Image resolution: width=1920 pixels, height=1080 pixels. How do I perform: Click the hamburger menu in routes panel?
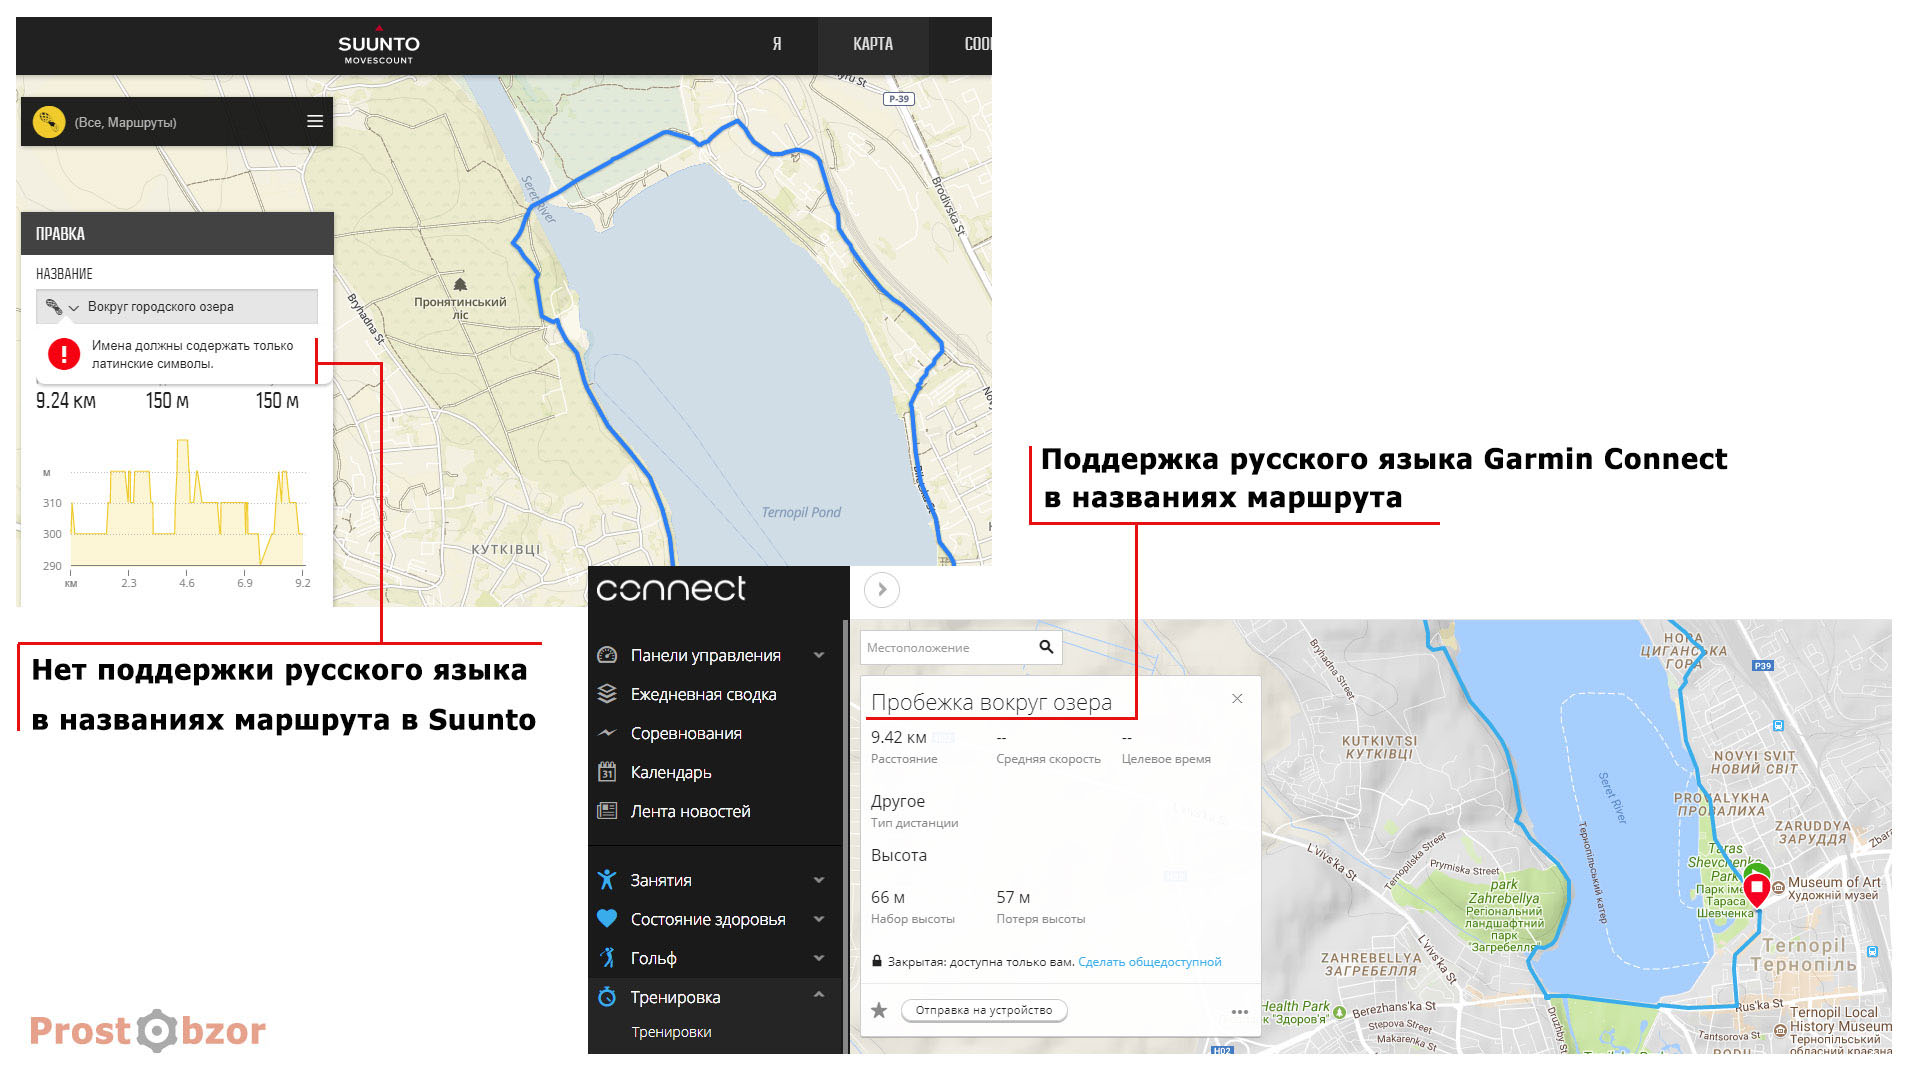pyautogui.click(x=314, y=122)
